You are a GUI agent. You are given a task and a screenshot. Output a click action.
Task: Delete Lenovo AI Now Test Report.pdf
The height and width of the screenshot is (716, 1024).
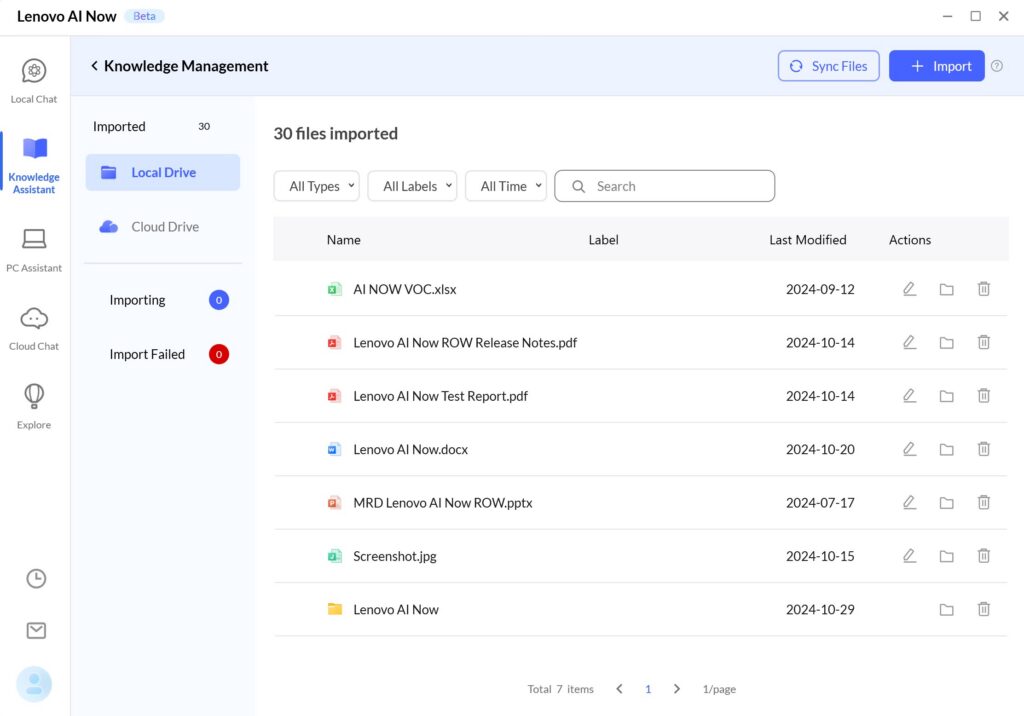984,396
